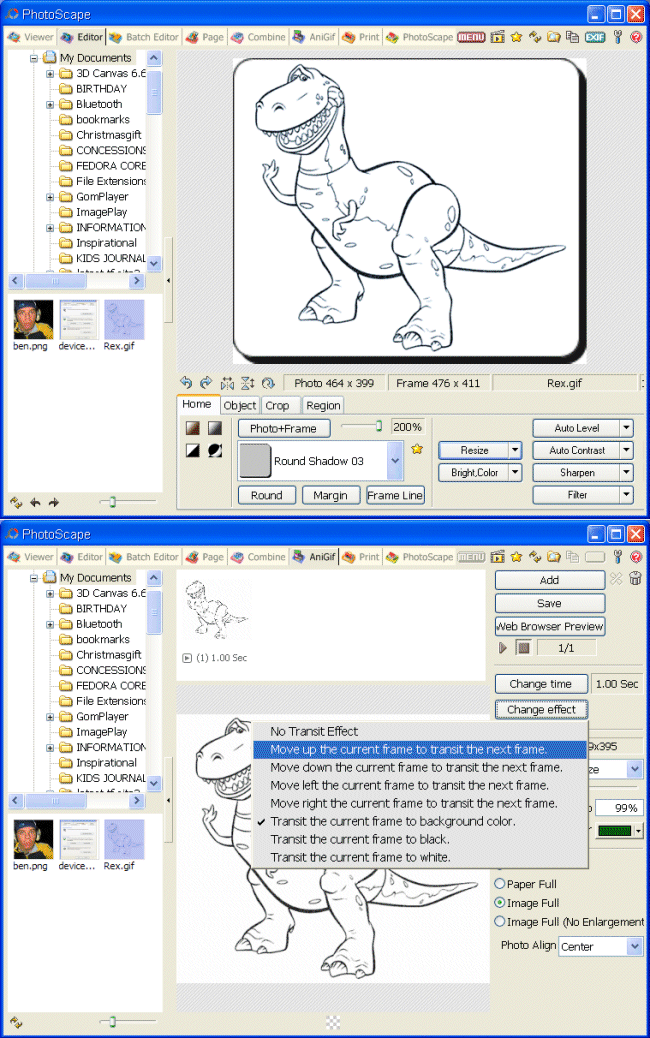
Task: Click vertical flip icon in Editor window
Action: tap(248, 383)
